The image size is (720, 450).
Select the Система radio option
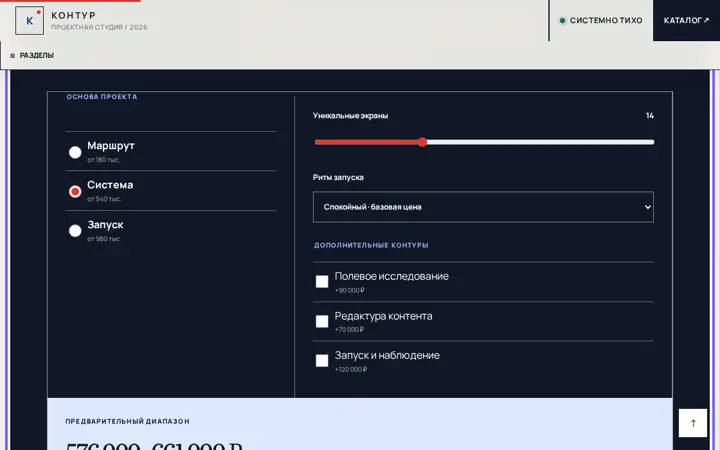click(x=75, y=191)
